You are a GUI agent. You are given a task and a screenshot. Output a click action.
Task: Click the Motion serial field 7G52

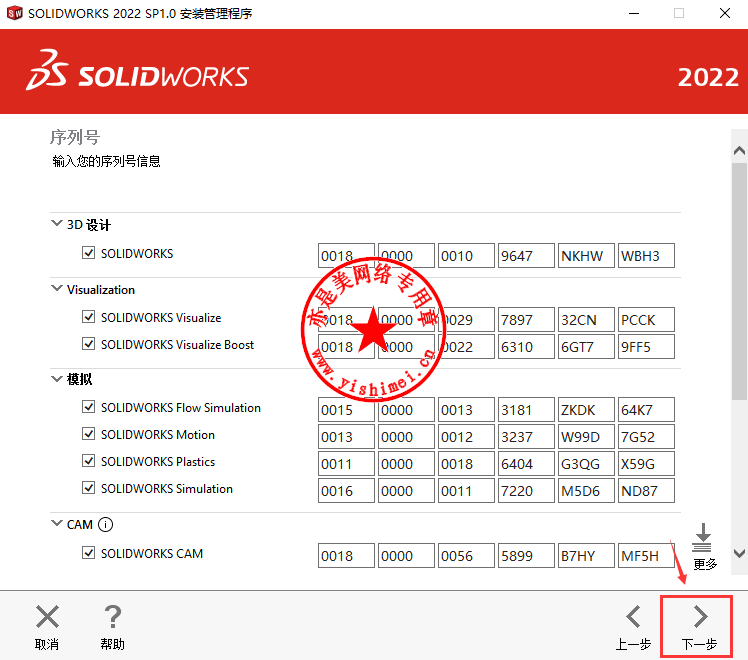646,437
